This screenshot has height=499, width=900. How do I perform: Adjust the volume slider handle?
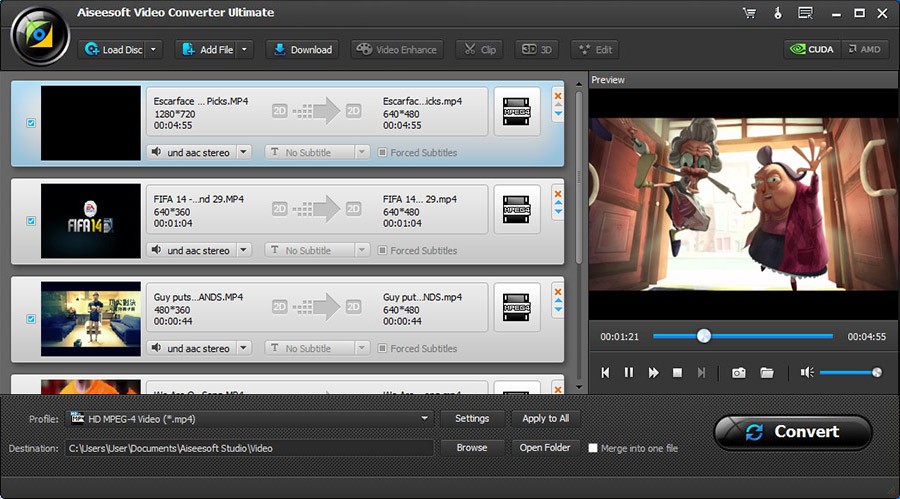click(x=876, y=373)
